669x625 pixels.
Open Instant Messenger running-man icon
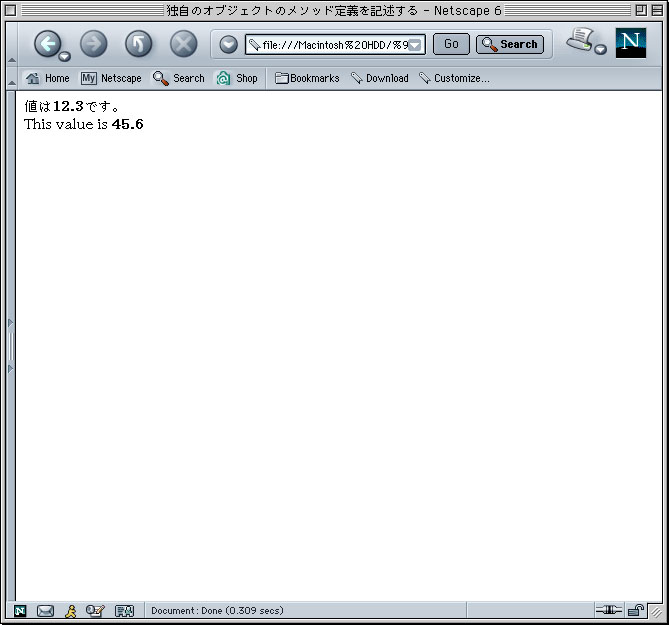[x=71, y=611]
